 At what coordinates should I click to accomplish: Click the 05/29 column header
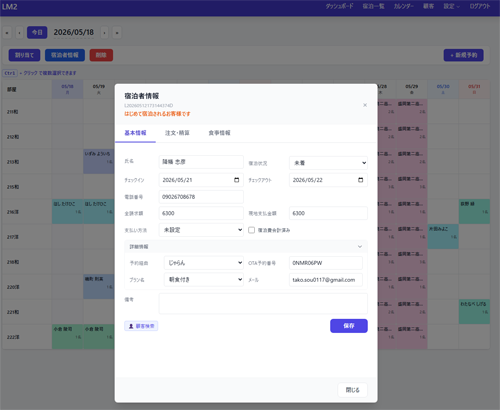[x=412, y=89]
